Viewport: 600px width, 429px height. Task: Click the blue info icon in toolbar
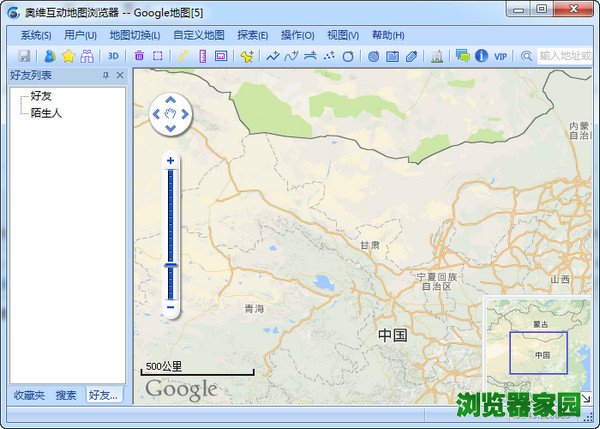(x=481, y=56)
